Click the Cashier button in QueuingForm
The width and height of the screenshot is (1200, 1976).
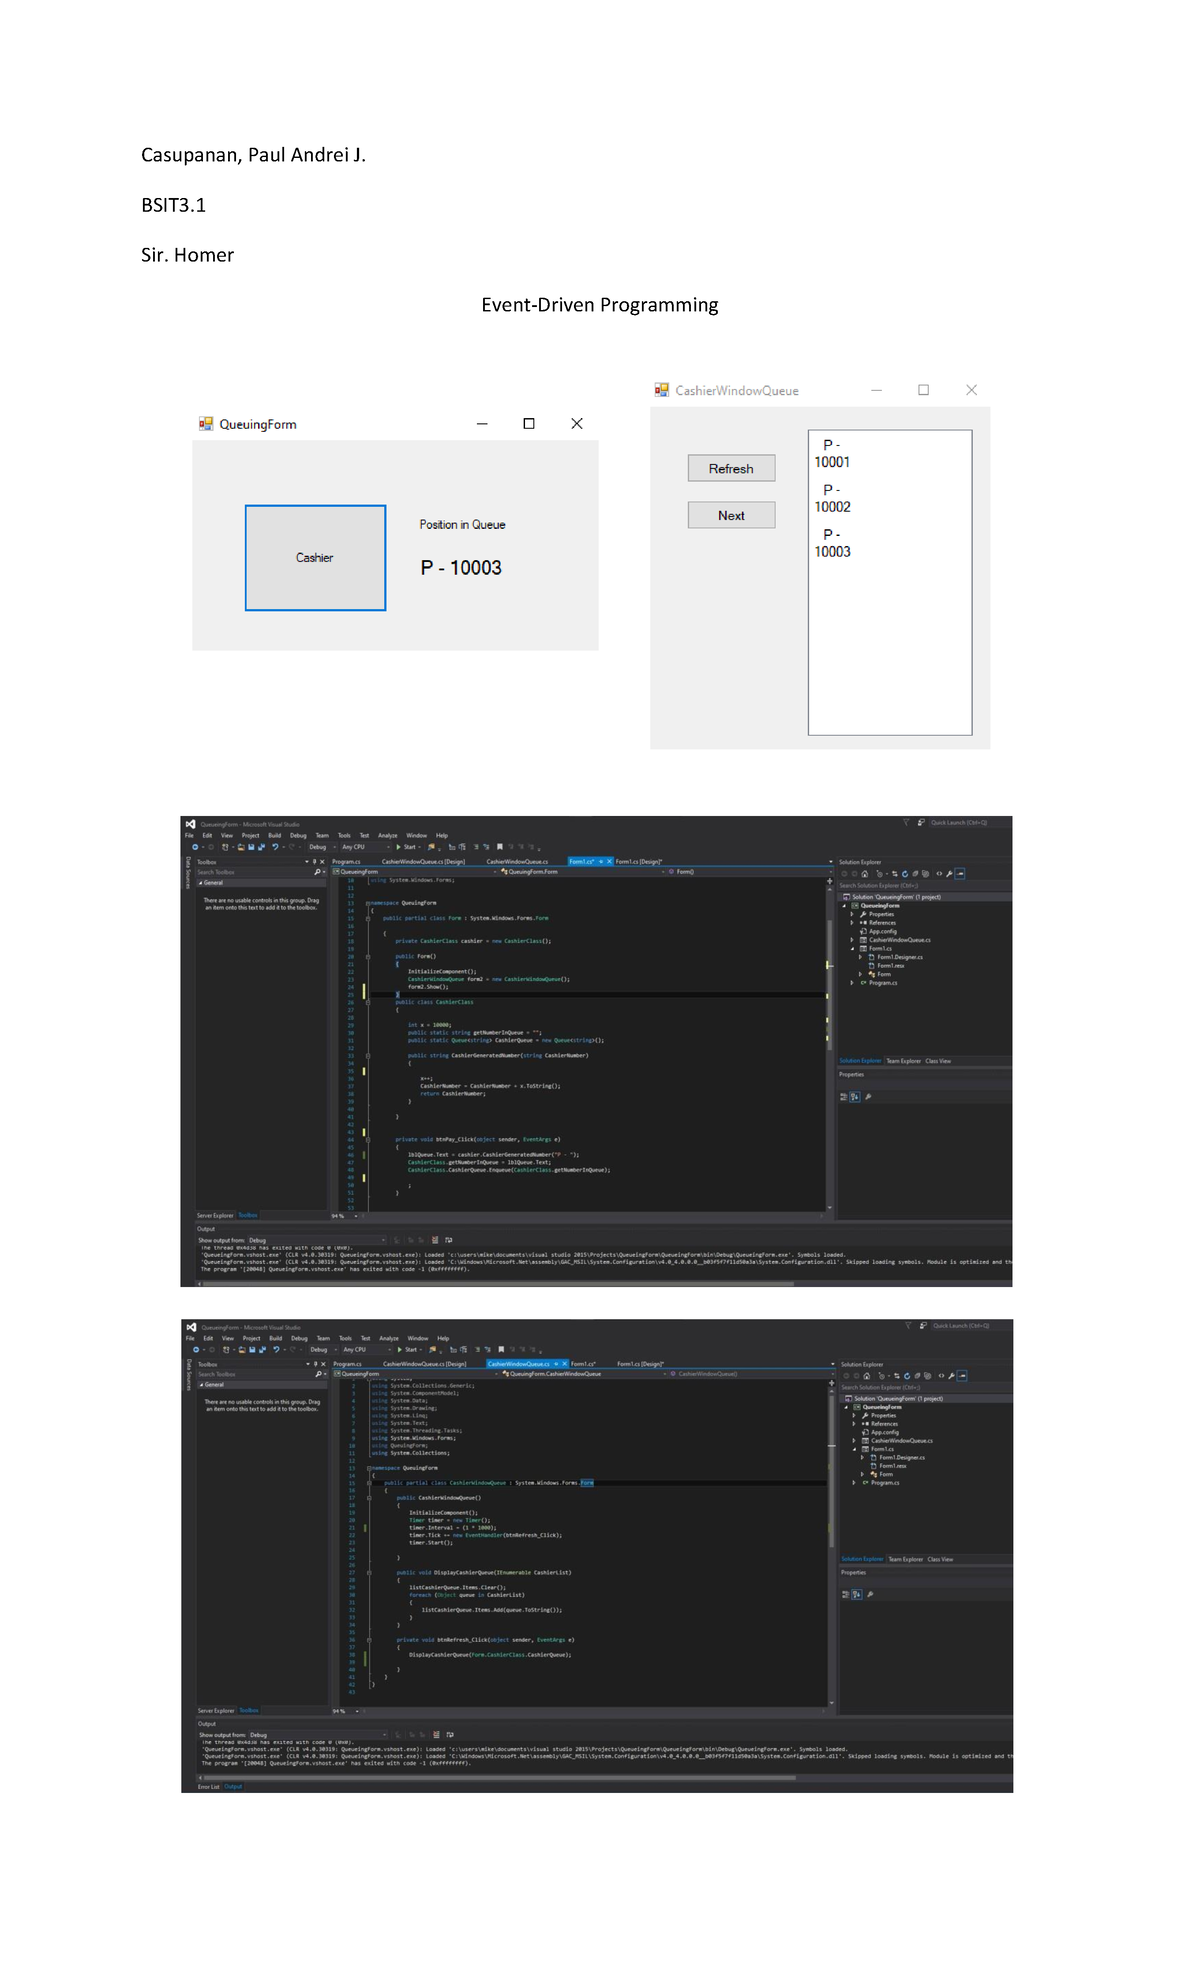(315, 557)
